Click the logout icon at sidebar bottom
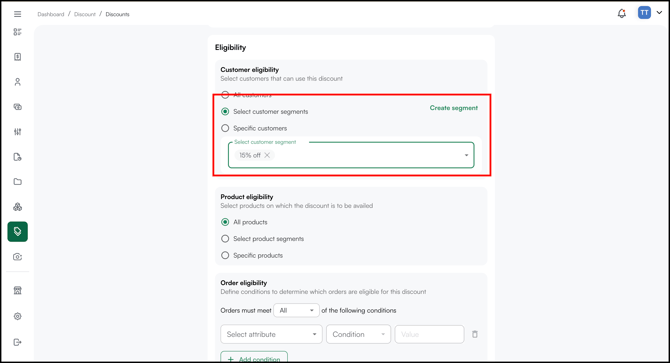Viewport: 670px width, 363px height. click(18, 342)
